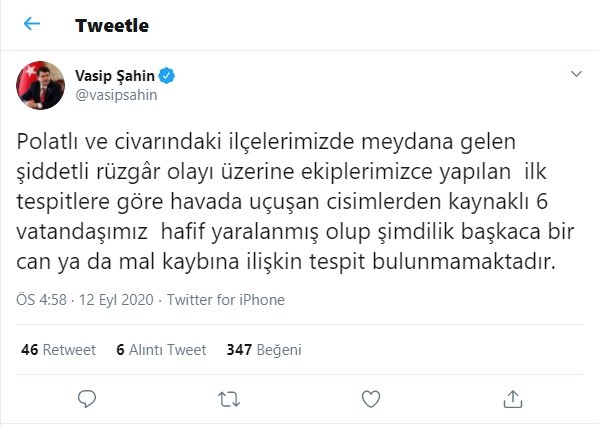Viewport: 599px width, 426px height.
Task: View the 46 Retweet list
Action: [x=58, y=350]
